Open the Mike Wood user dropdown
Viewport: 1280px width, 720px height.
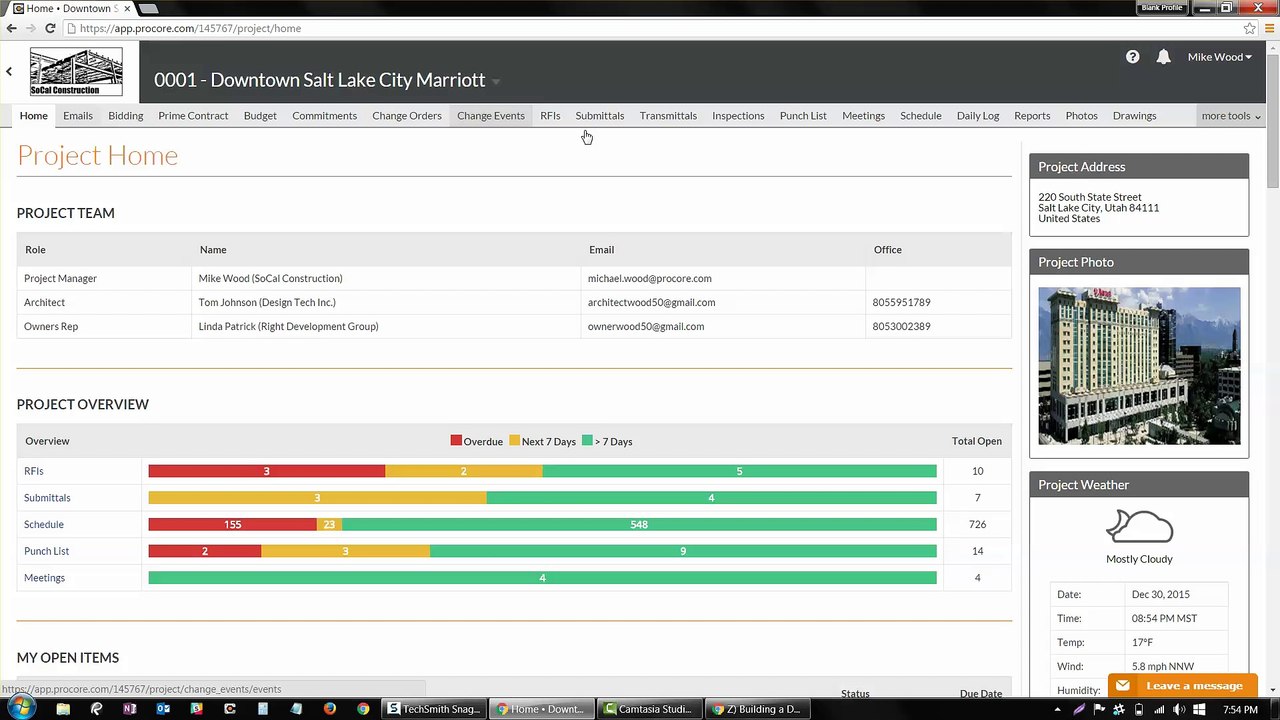tap(1219, 57)
